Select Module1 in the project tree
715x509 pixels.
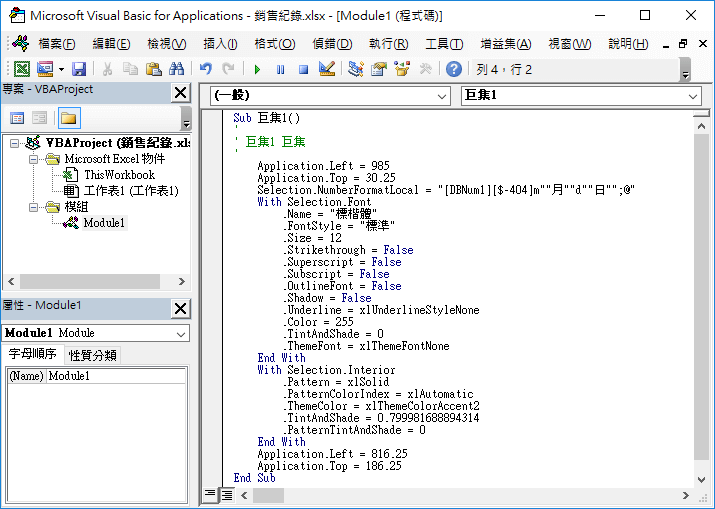point(104,223)
